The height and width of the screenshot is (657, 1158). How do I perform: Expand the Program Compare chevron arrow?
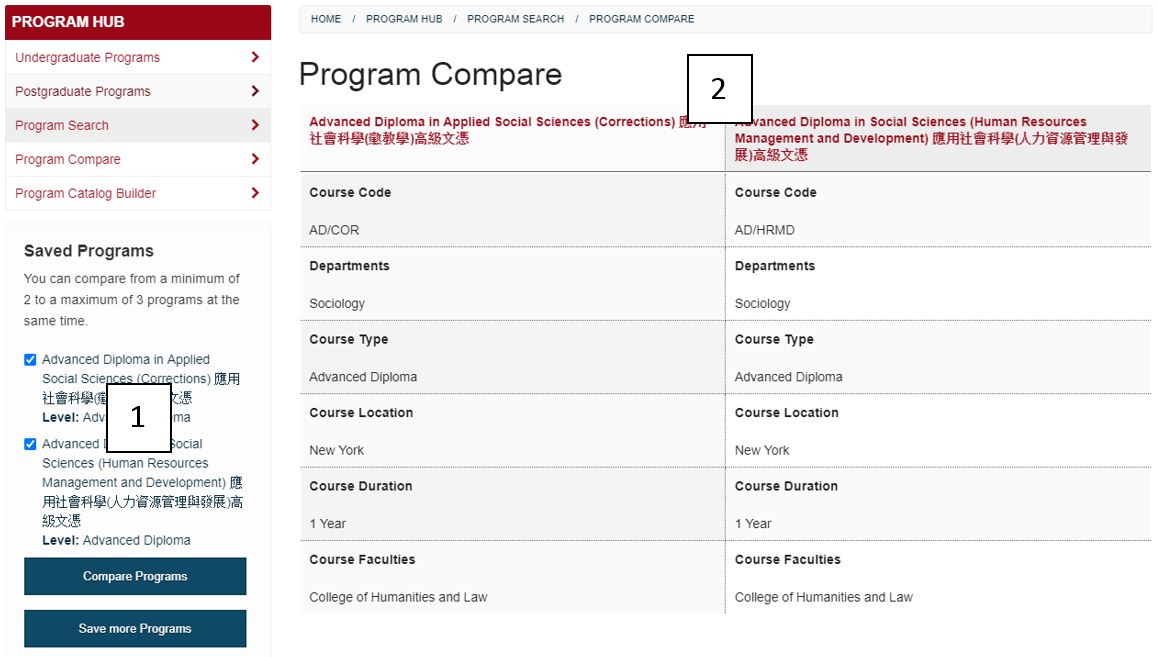pos(258,159)
